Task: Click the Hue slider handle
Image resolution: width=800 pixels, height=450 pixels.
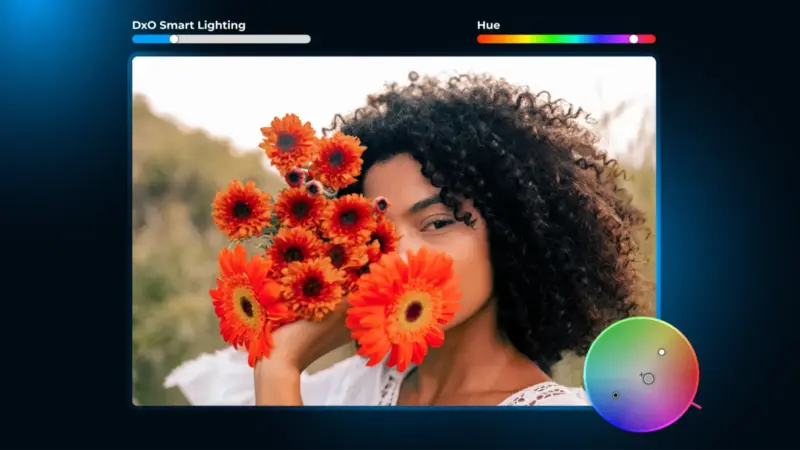Action: pos(634,39)
